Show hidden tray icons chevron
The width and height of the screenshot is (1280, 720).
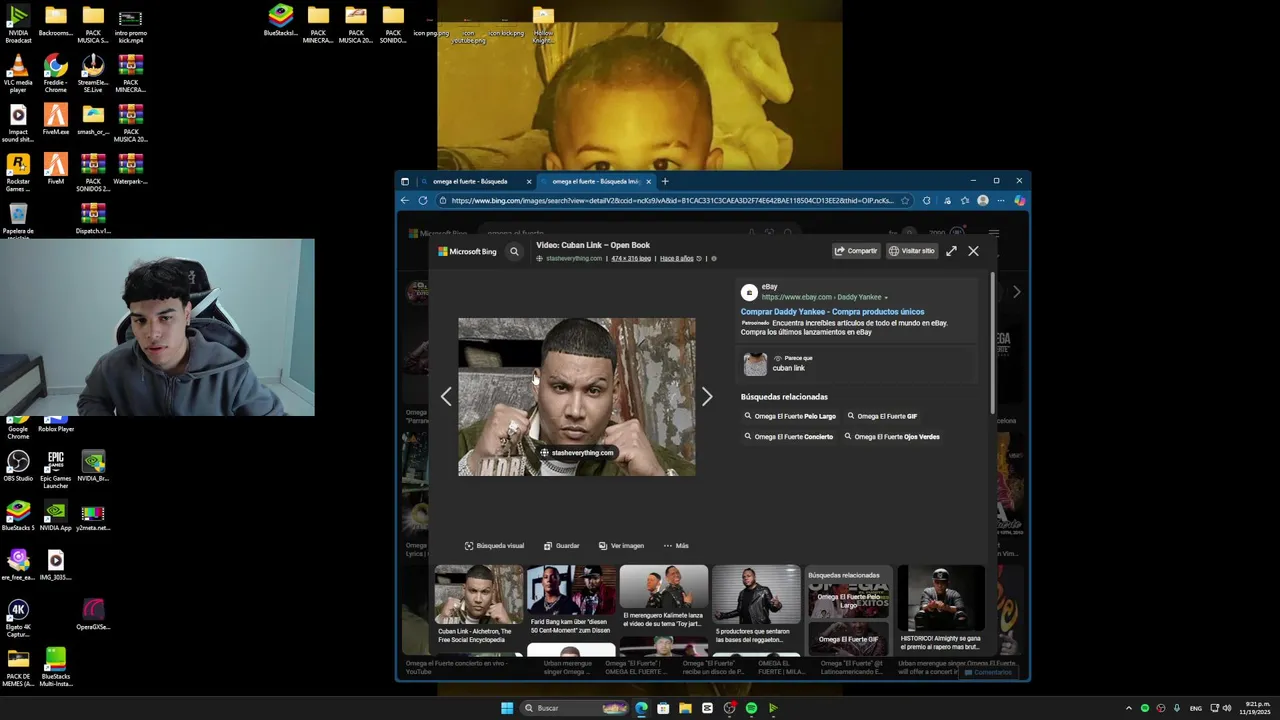click(x=1129, y=708)
